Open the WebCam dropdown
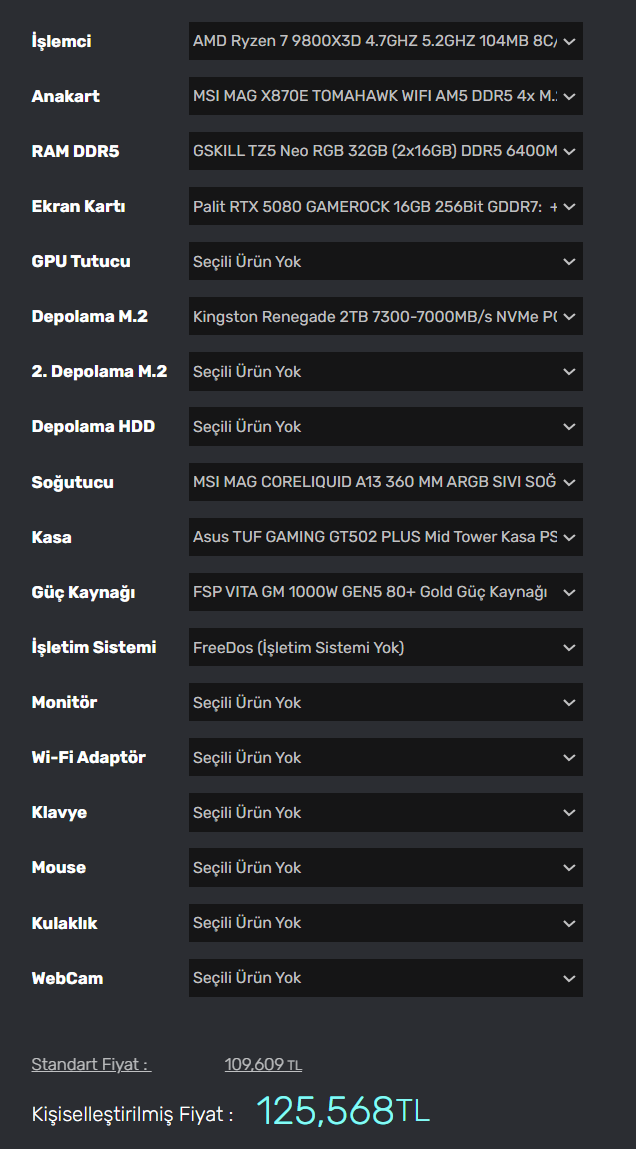This screenshot has height=1149, width=636. click(385, 978)
